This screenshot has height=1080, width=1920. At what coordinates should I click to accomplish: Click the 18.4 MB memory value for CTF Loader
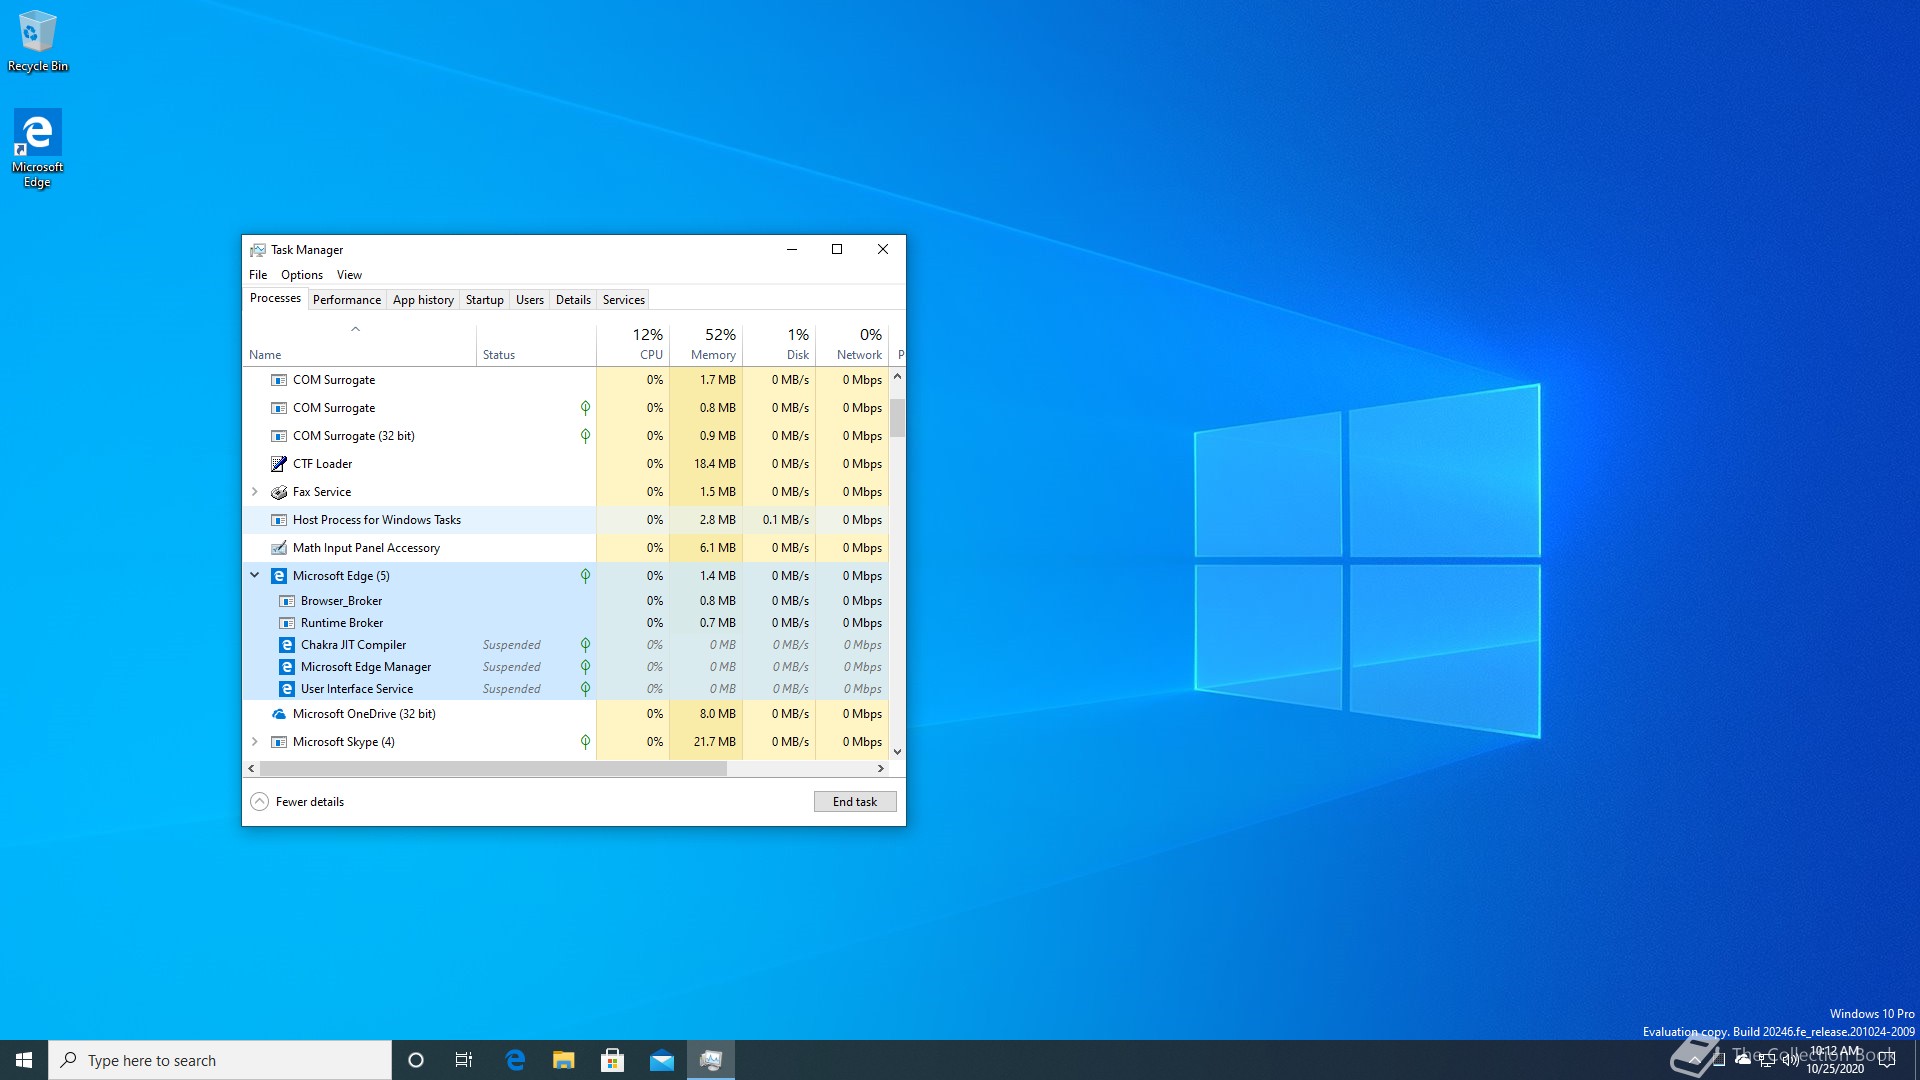(x=715, y=464)
